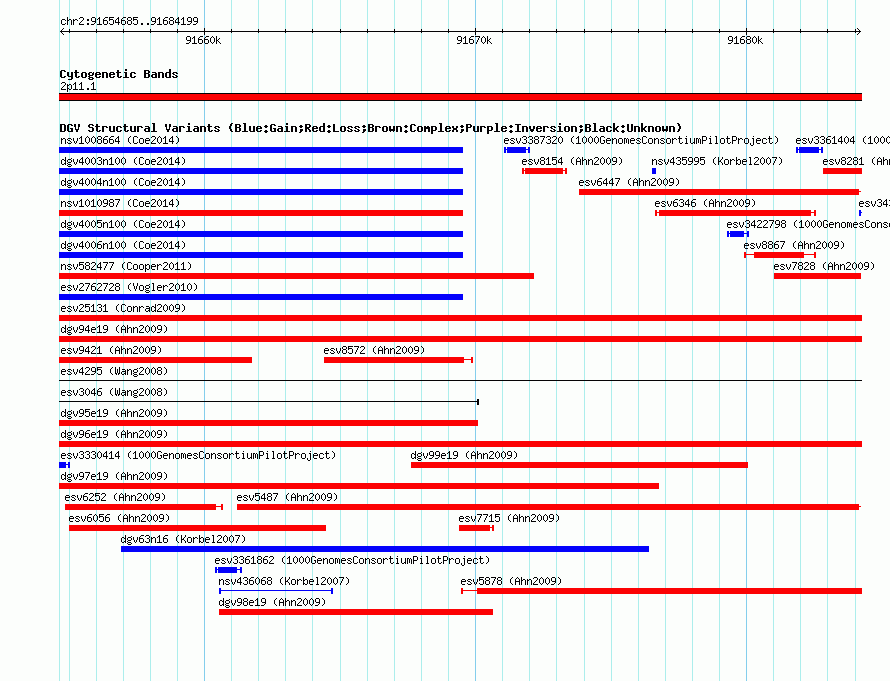Select the esv4295 (Wang2008) label
Viewport: 890px width, 681px height.
pyautogui.click(x=114, y=371)
